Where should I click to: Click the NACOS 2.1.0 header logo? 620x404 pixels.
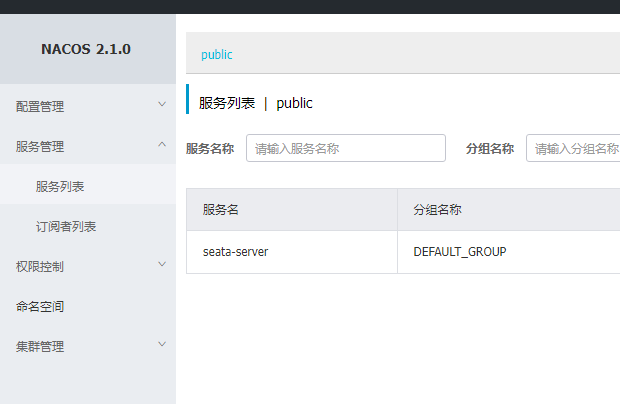pos(86,49)
